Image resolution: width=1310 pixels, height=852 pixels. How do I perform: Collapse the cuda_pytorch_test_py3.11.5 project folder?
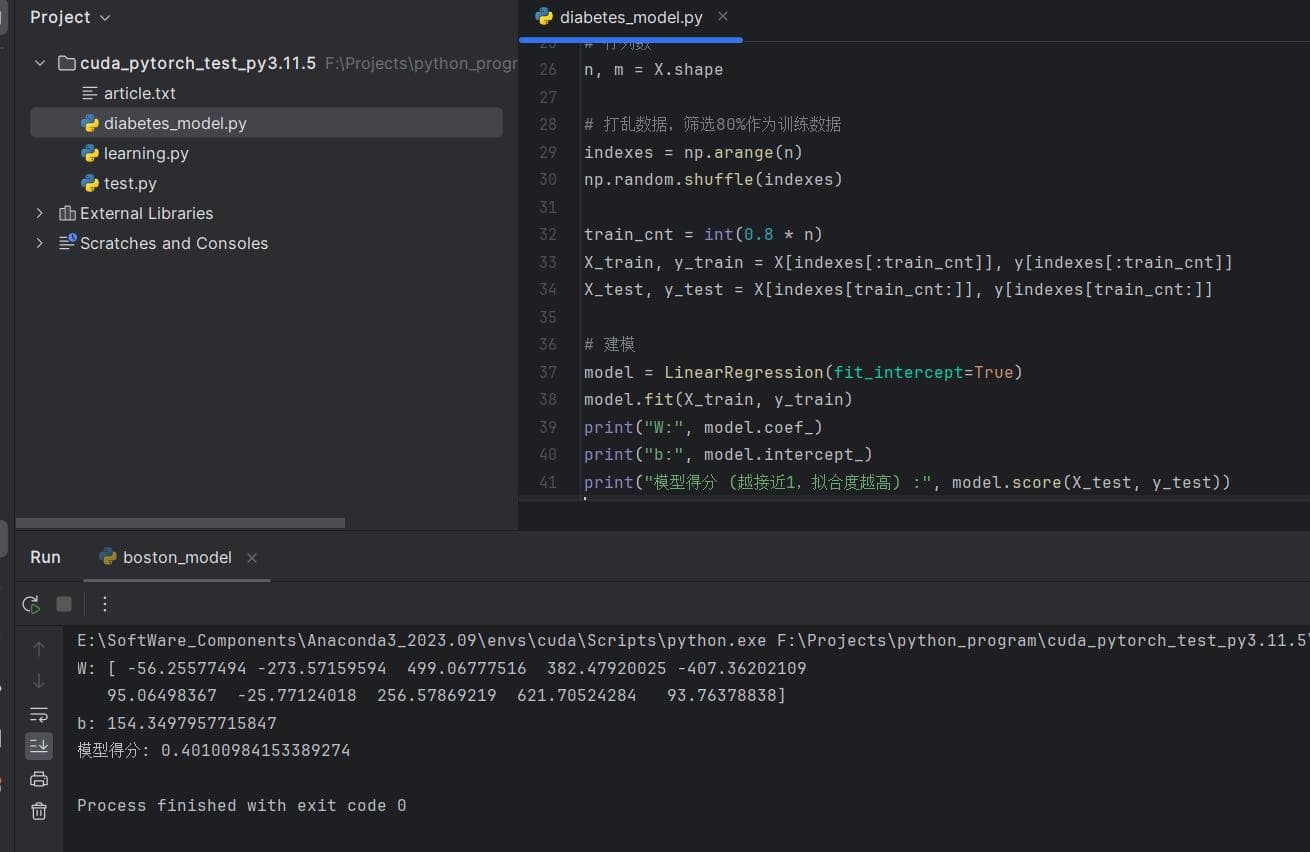coord(40,63)
